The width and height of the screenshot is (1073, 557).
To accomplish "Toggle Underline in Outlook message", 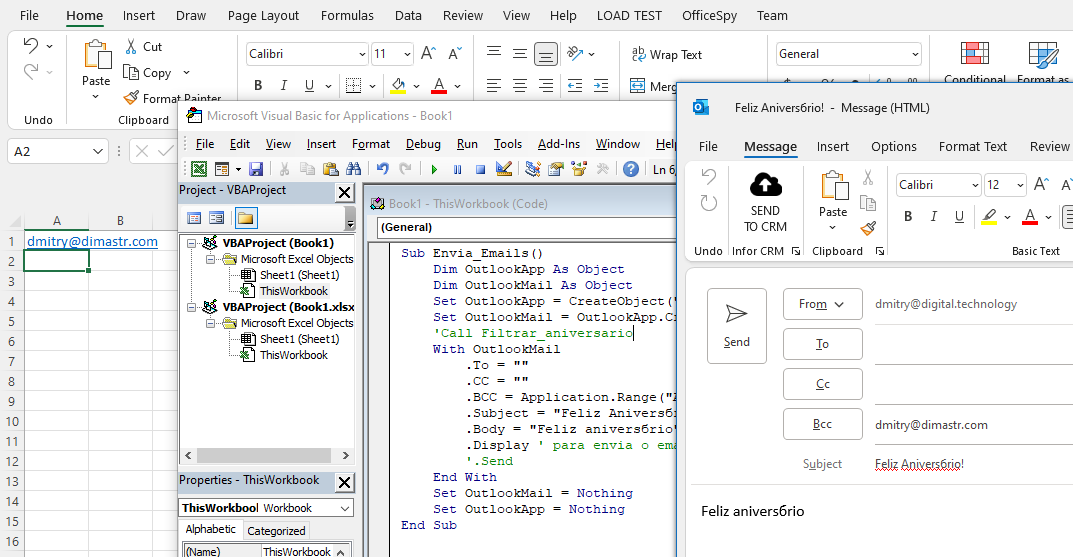I will (959, 217).
